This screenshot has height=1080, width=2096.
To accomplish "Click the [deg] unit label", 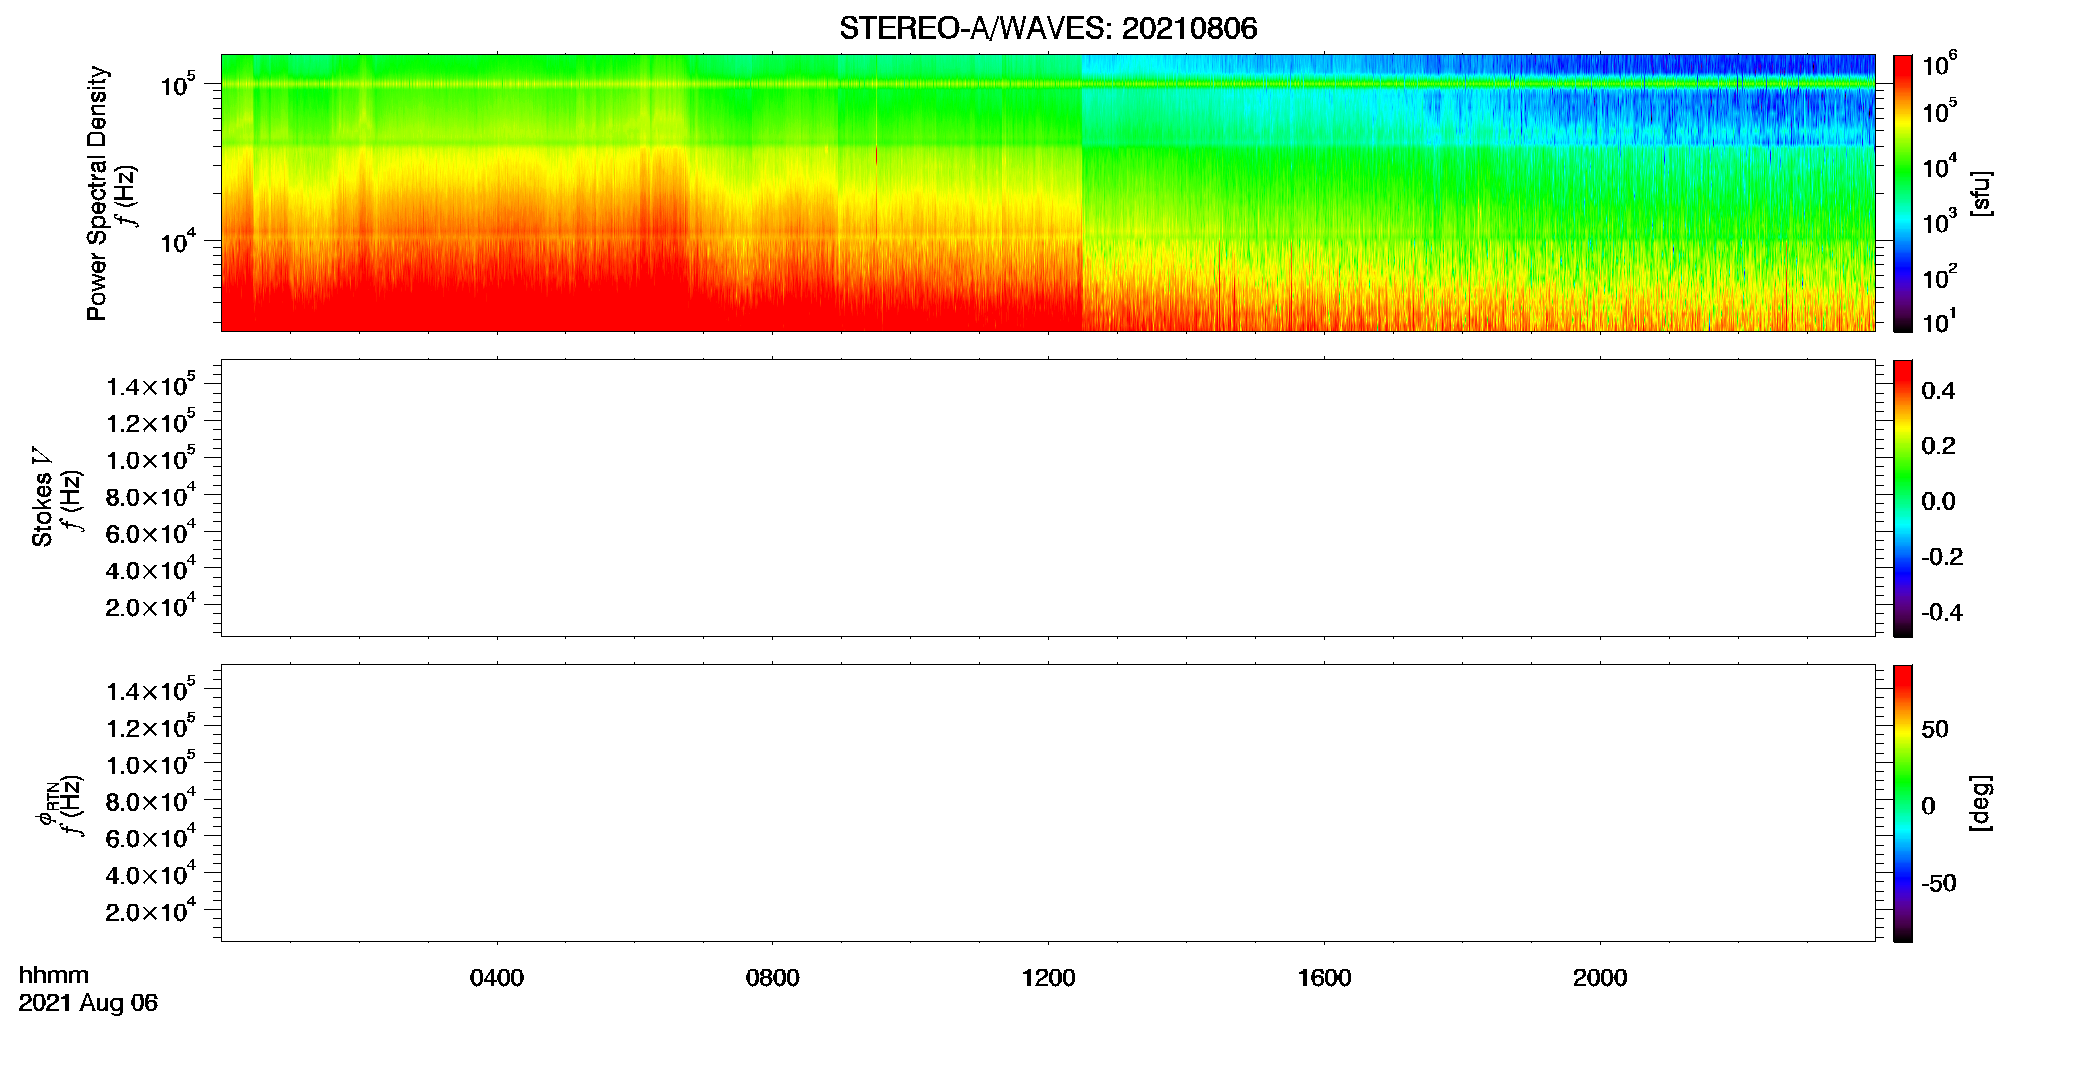I will [x=1980, y=803].
